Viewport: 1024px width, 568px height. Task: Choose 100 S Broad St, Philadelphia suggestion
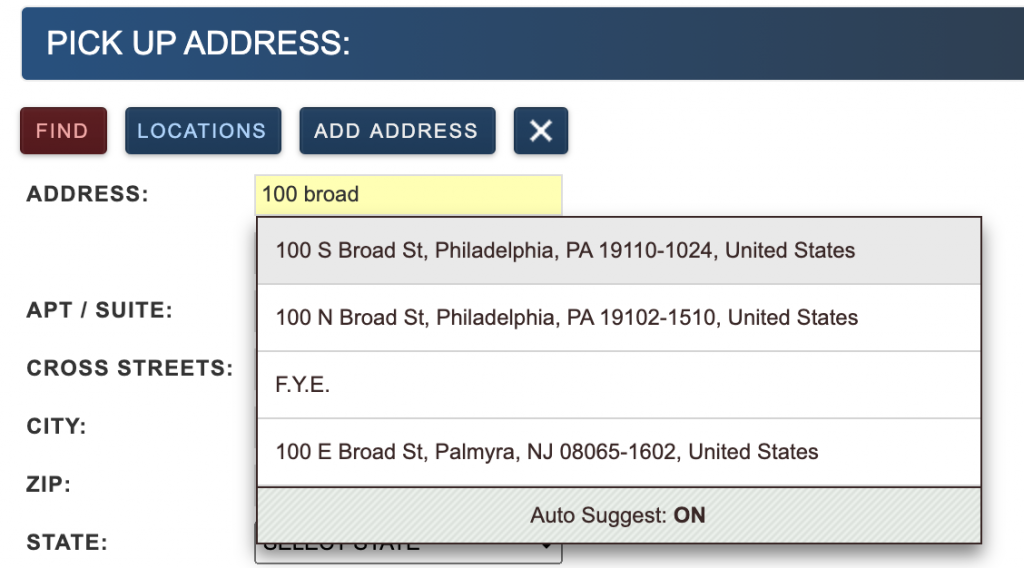click(565, 250)
